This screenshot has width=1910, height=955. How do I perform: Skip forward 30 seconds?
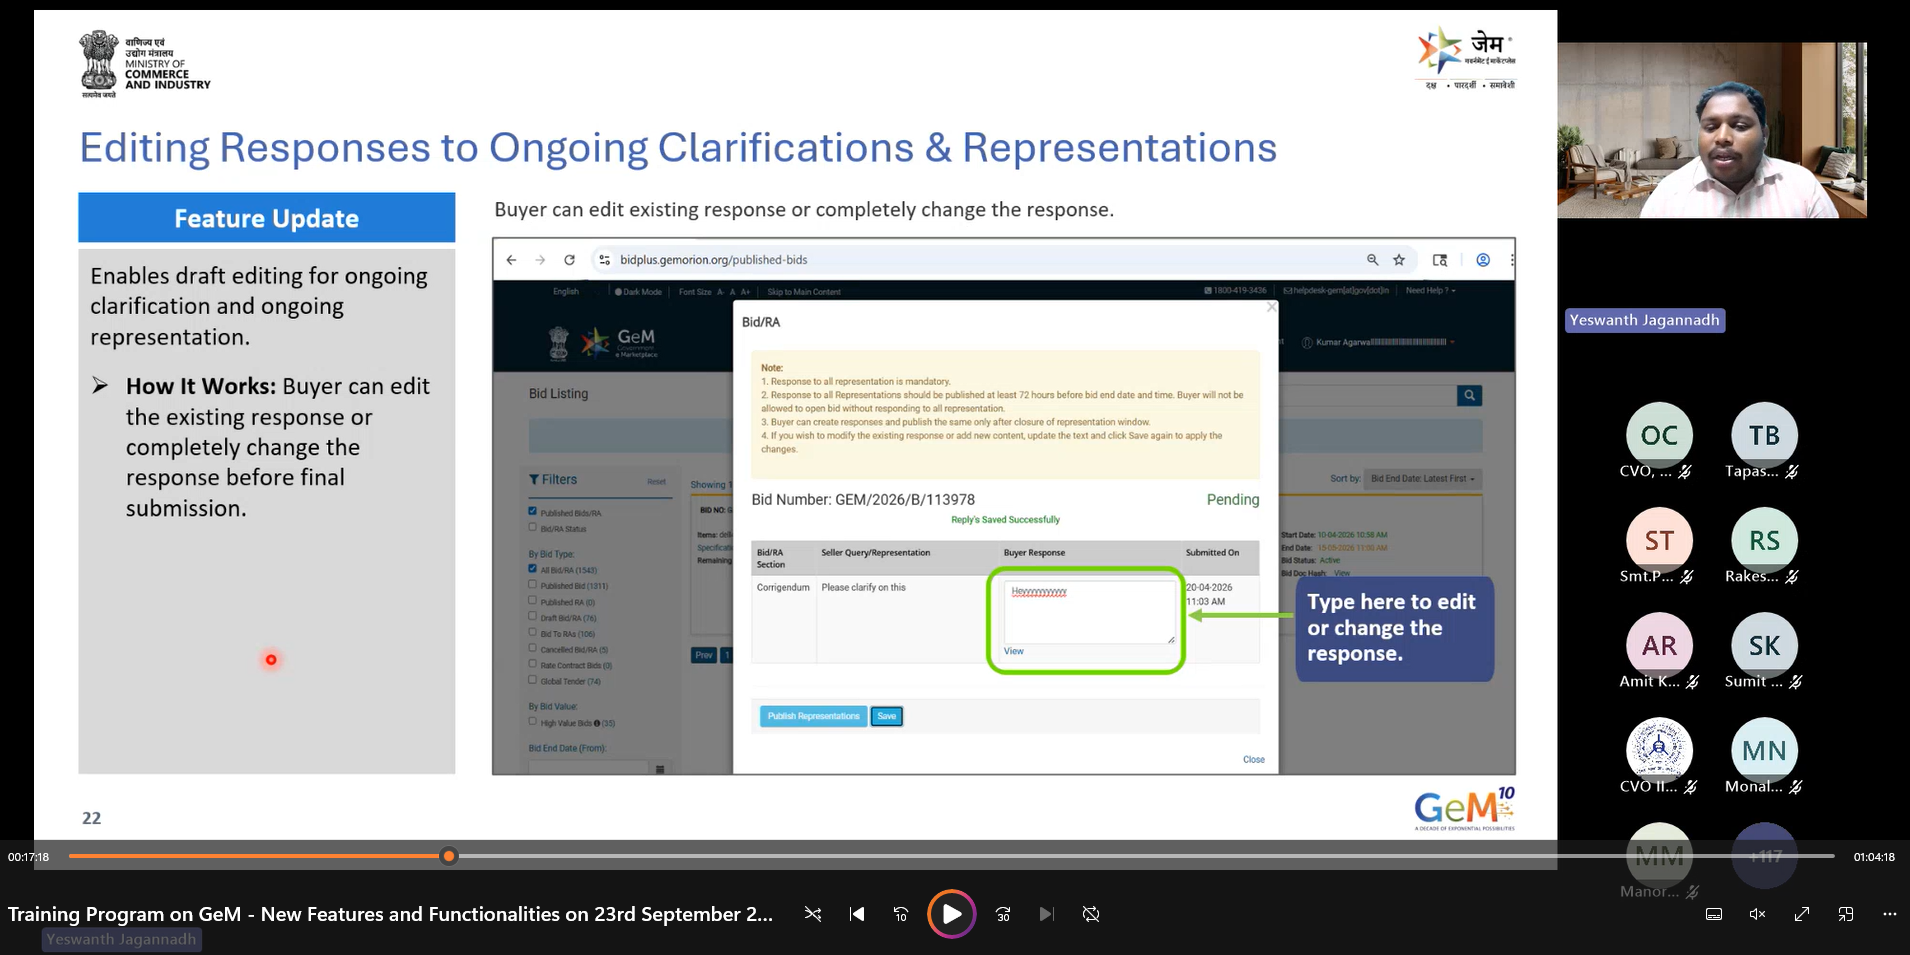point(1003,914)
